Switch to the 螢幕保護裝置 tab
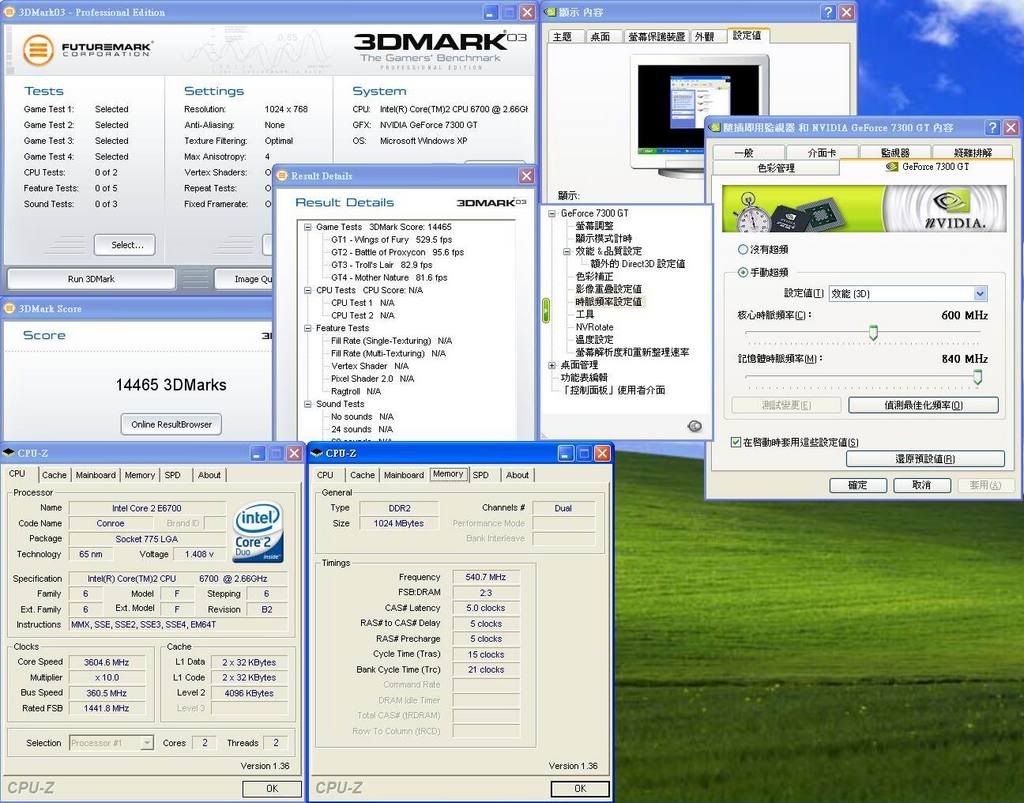1024x803 pixels. [656, 37]
